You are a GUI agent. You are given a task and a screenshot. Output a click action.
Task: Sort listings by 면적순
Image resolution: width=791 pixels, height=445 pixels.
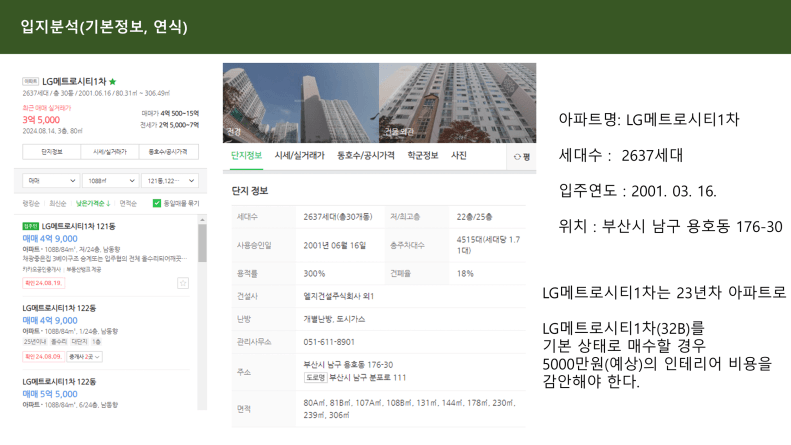(128, 203)
